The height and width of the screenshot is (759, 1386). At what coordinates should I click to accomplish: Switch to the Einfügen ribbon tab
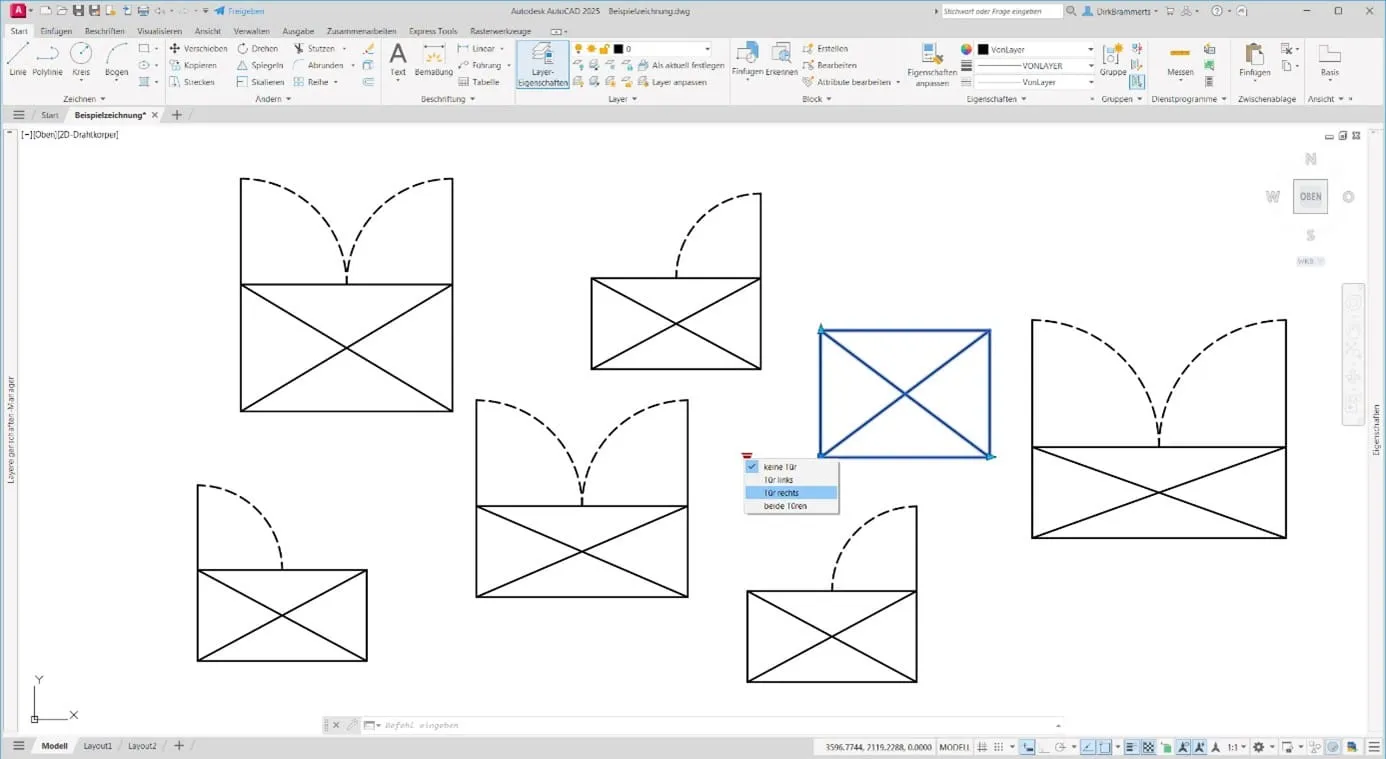(56, 31)
